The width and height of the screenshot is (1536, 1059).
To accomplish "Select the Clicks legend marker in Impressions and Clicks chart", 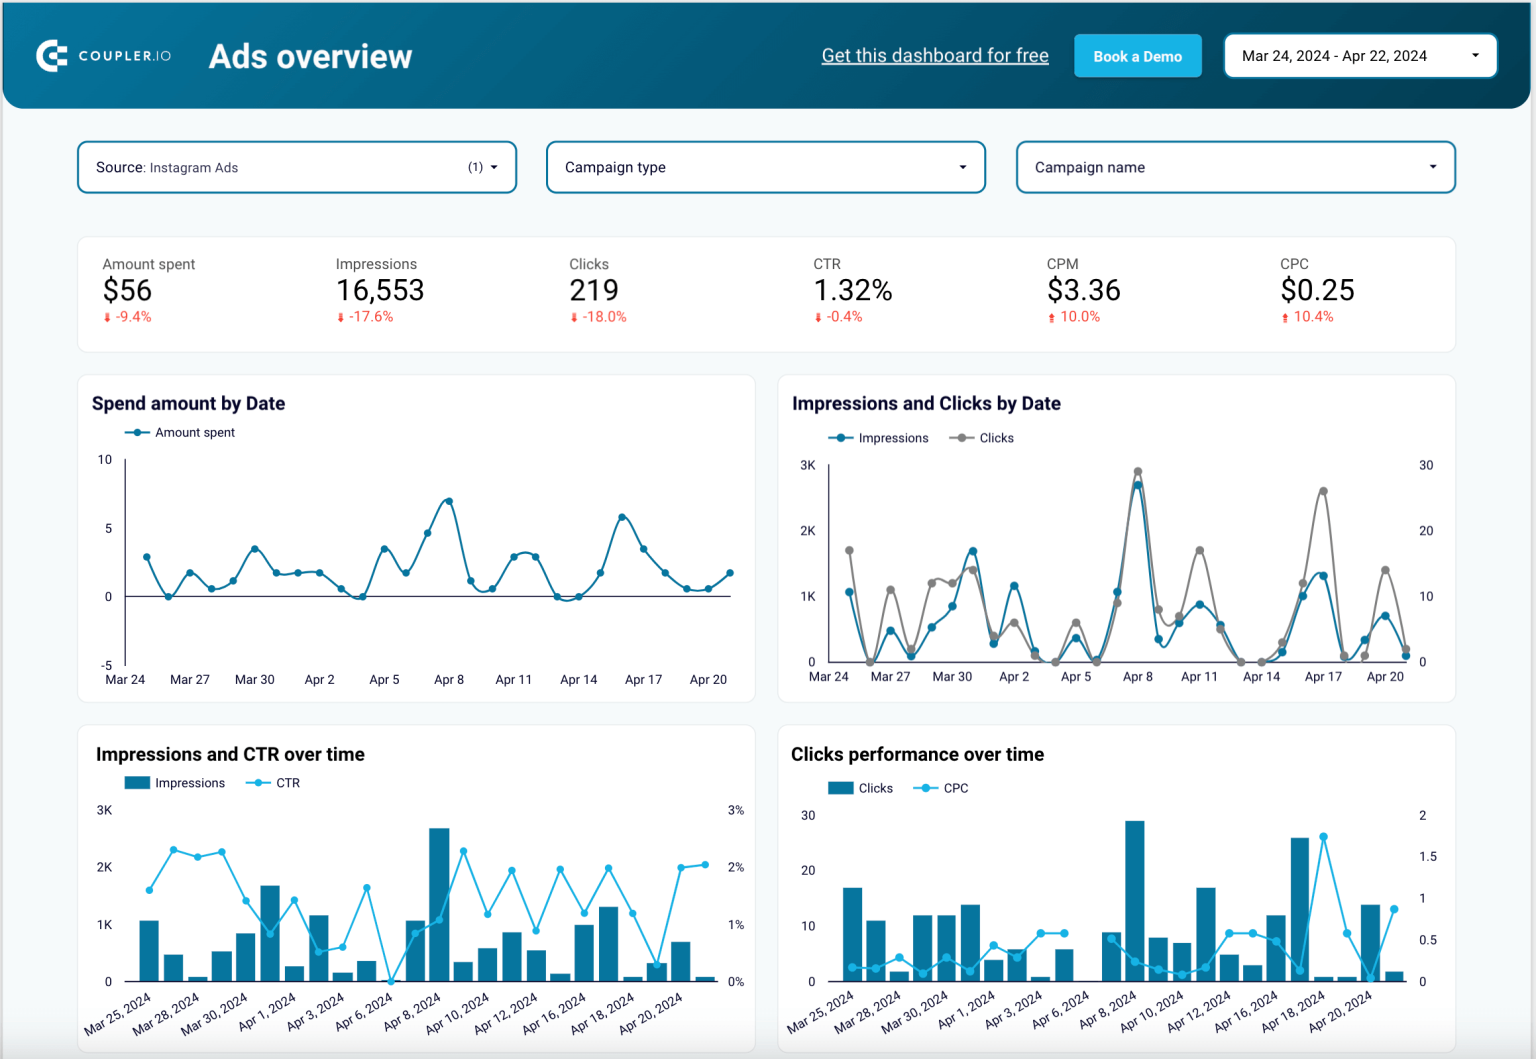I will 960,437.
